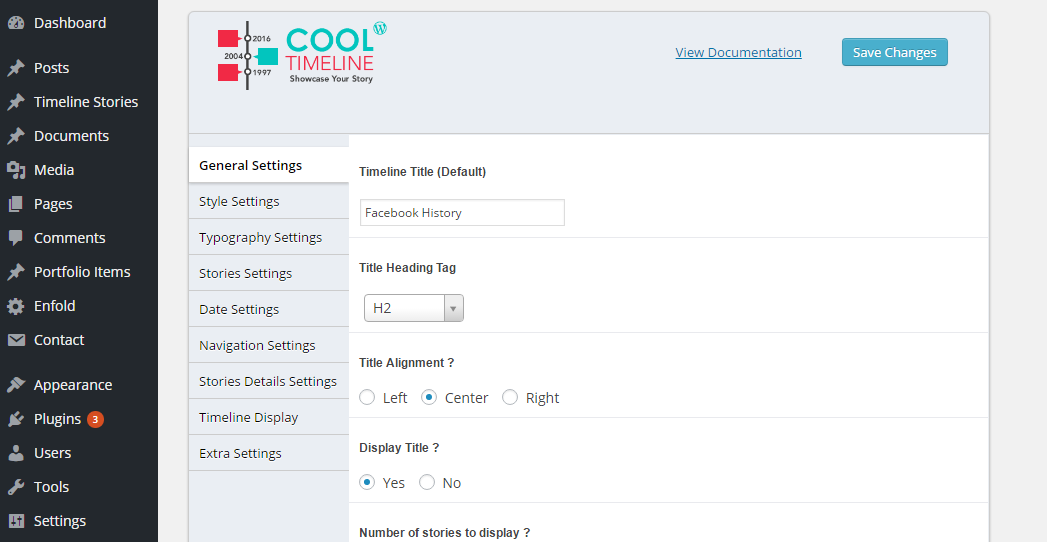Click the Posts pushpin icon

[16, 68]
